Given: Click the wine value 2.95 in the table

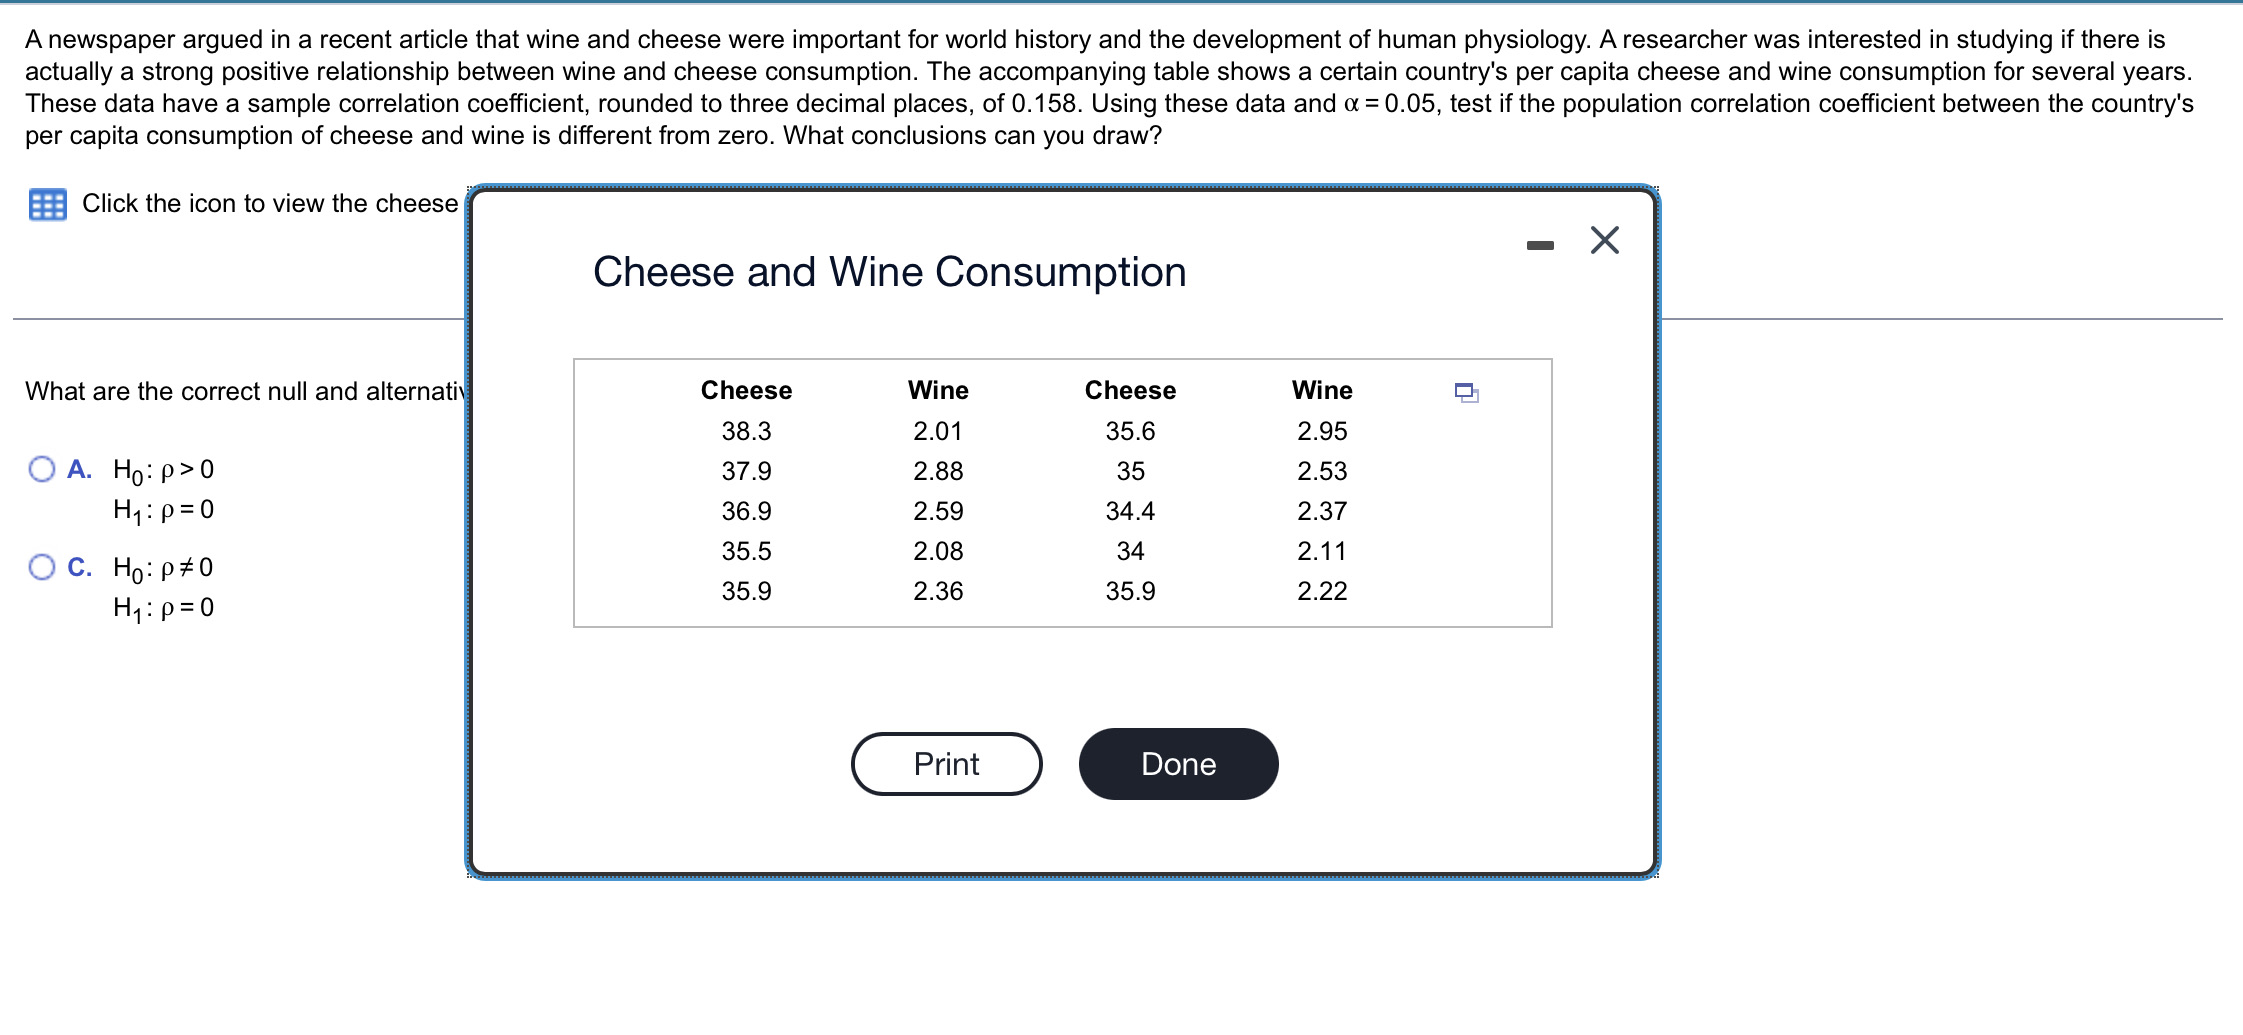Looking at the screenshot, I should click(1322, 431).
